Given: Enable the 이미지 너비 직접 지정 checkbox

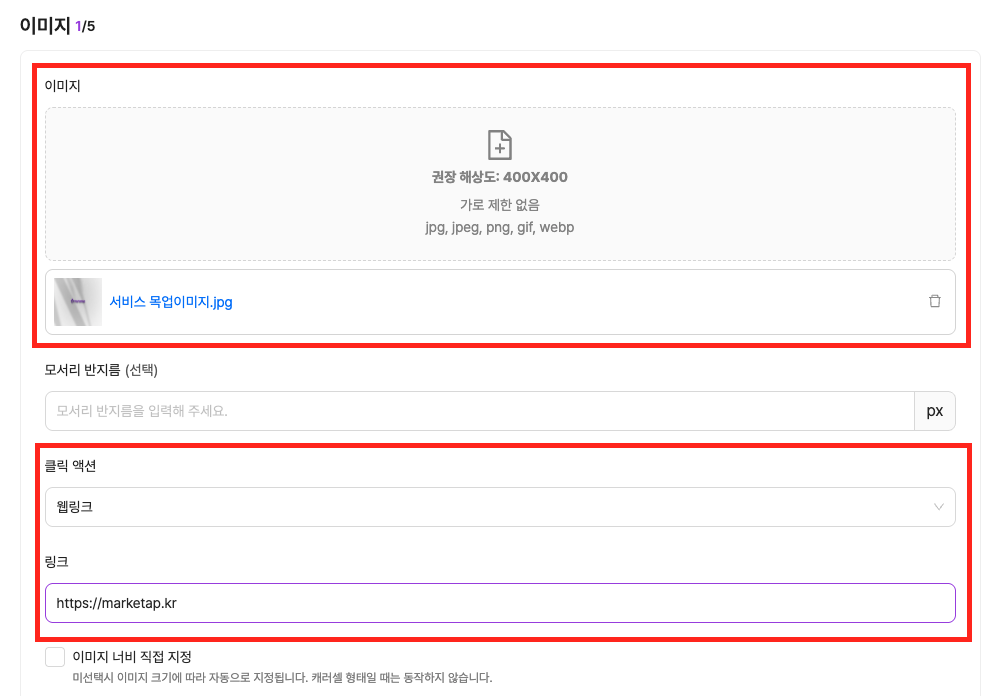Looking at the screenshot, I should pyautogui.click(x=55, y=657).
